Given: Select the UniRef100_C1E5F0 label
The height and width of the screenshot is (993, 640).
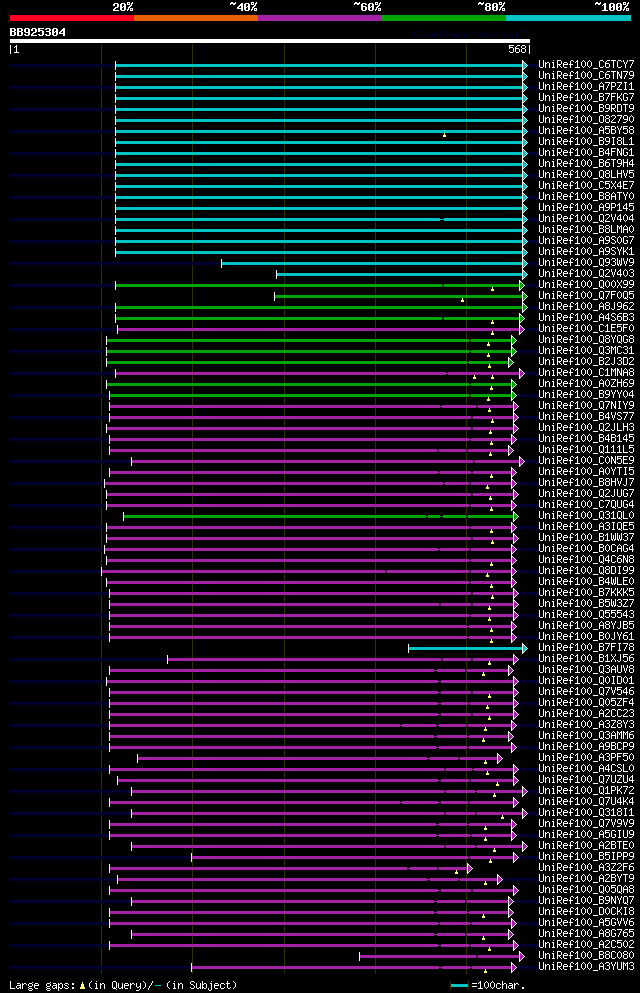Looking at the screenshot, I should [x=586, y=329].
